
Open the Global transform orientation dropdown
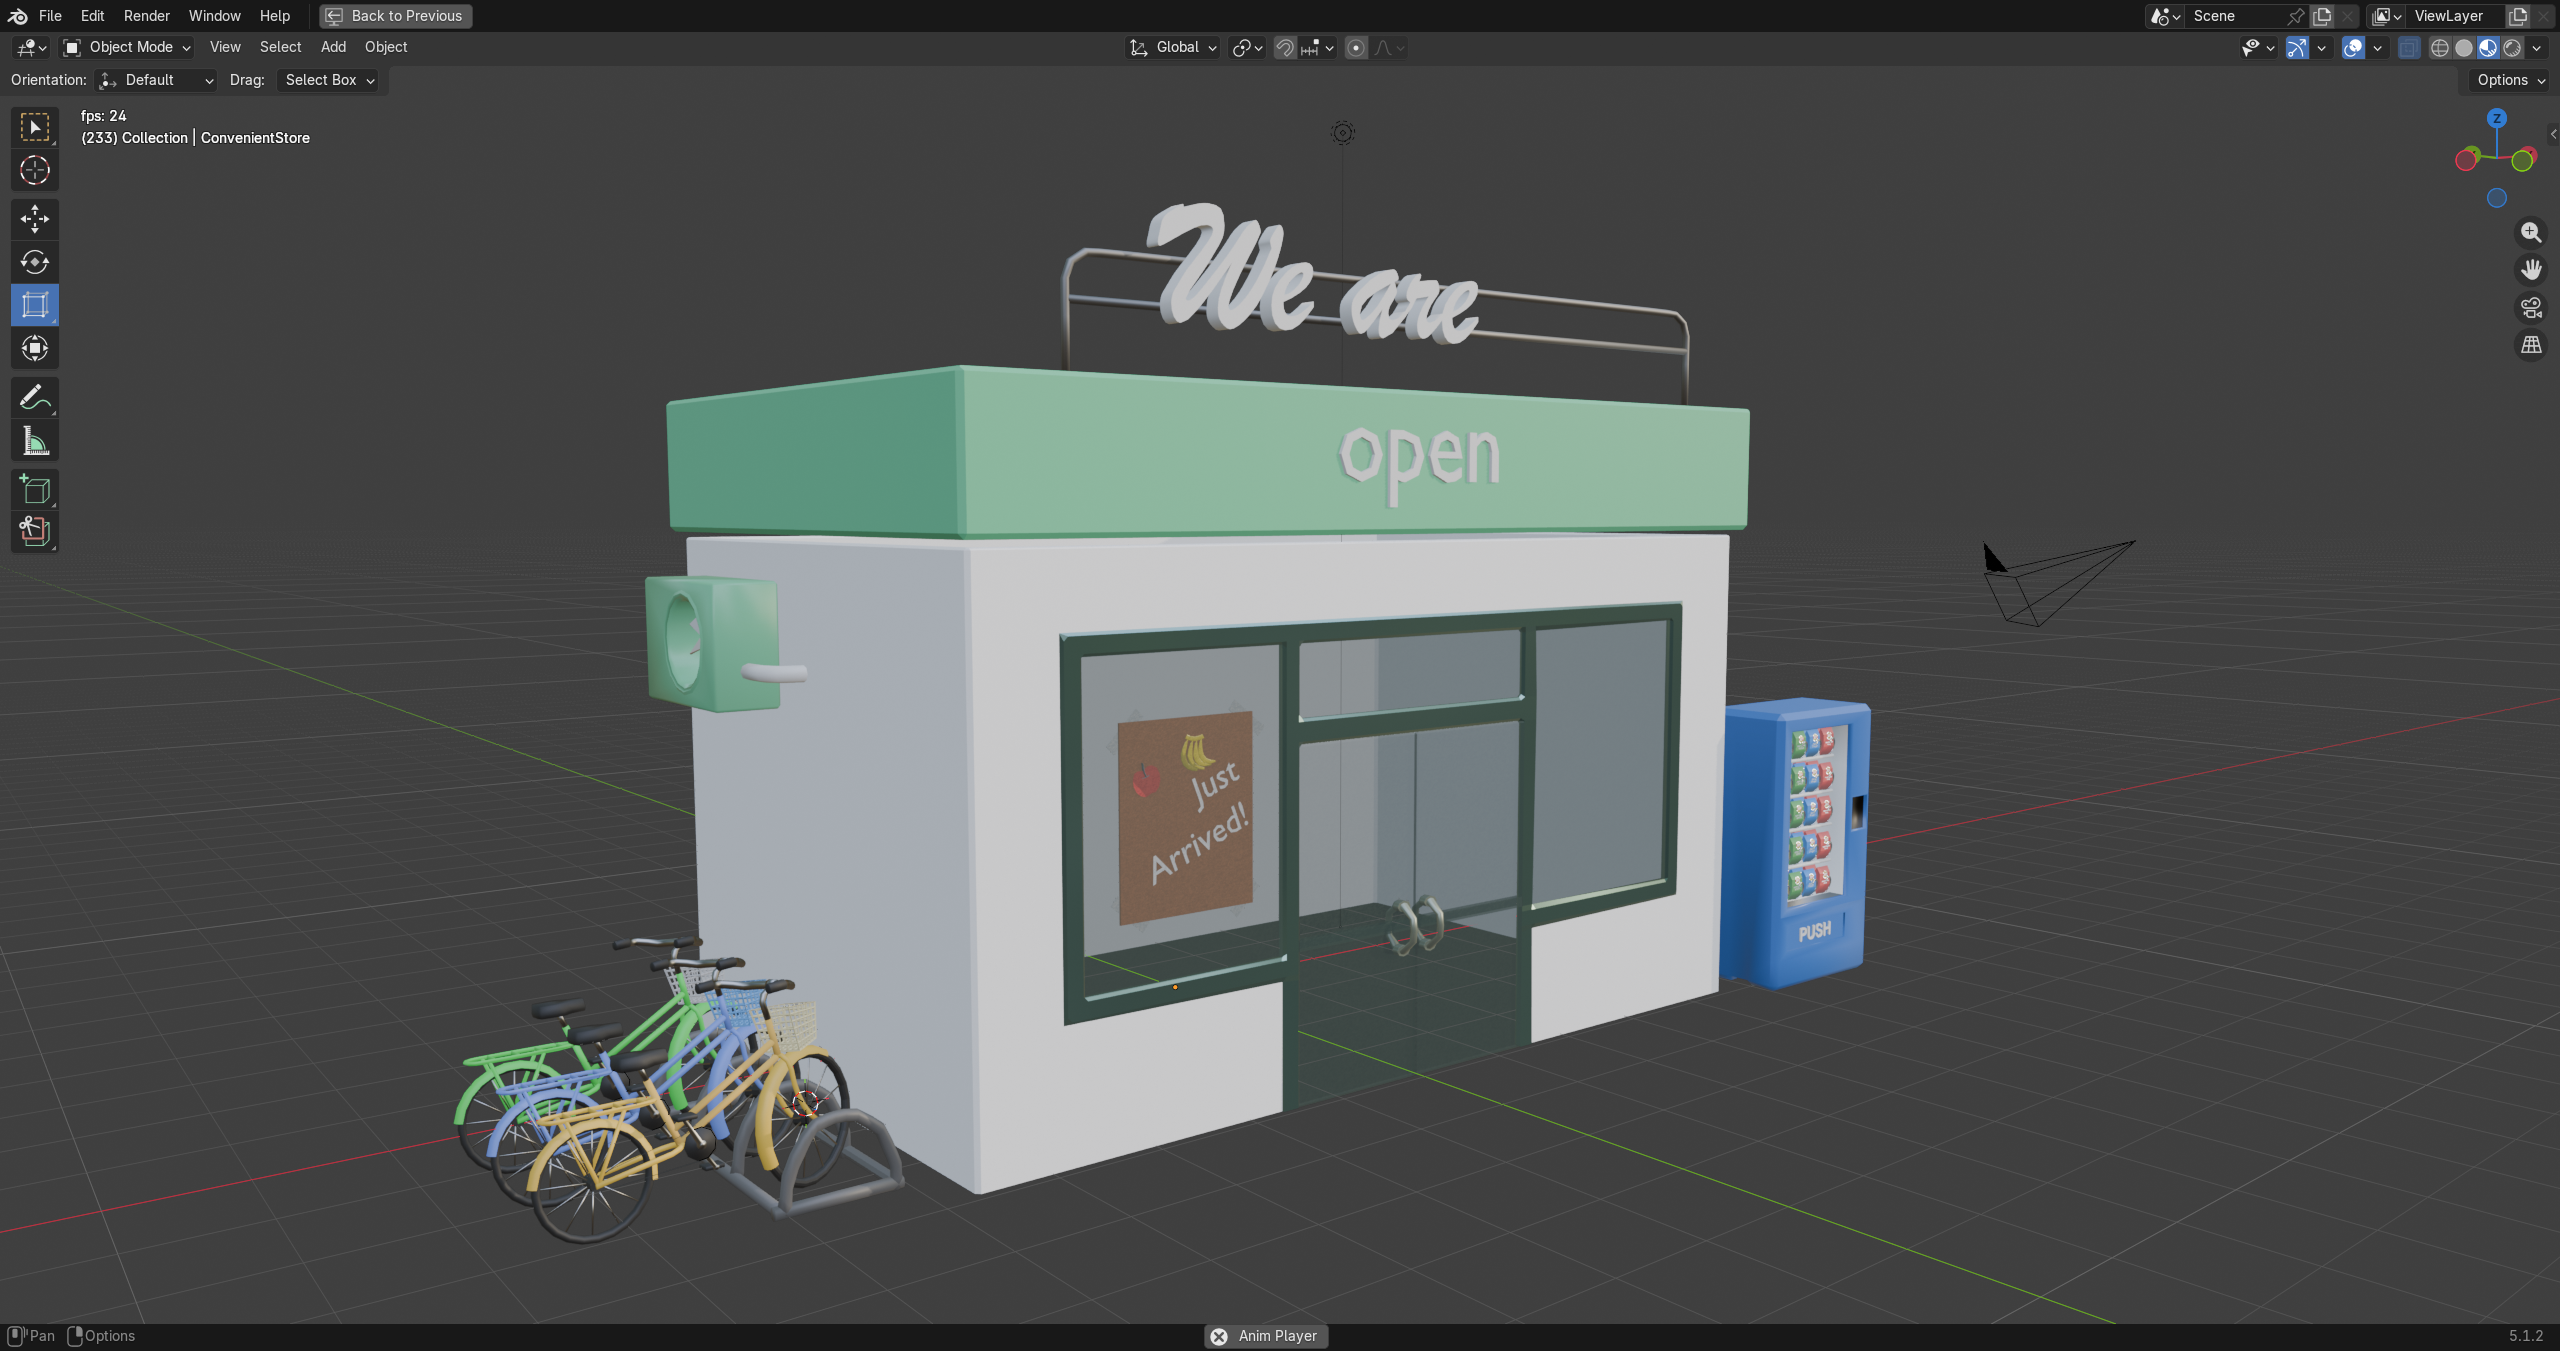[1173, 47]
